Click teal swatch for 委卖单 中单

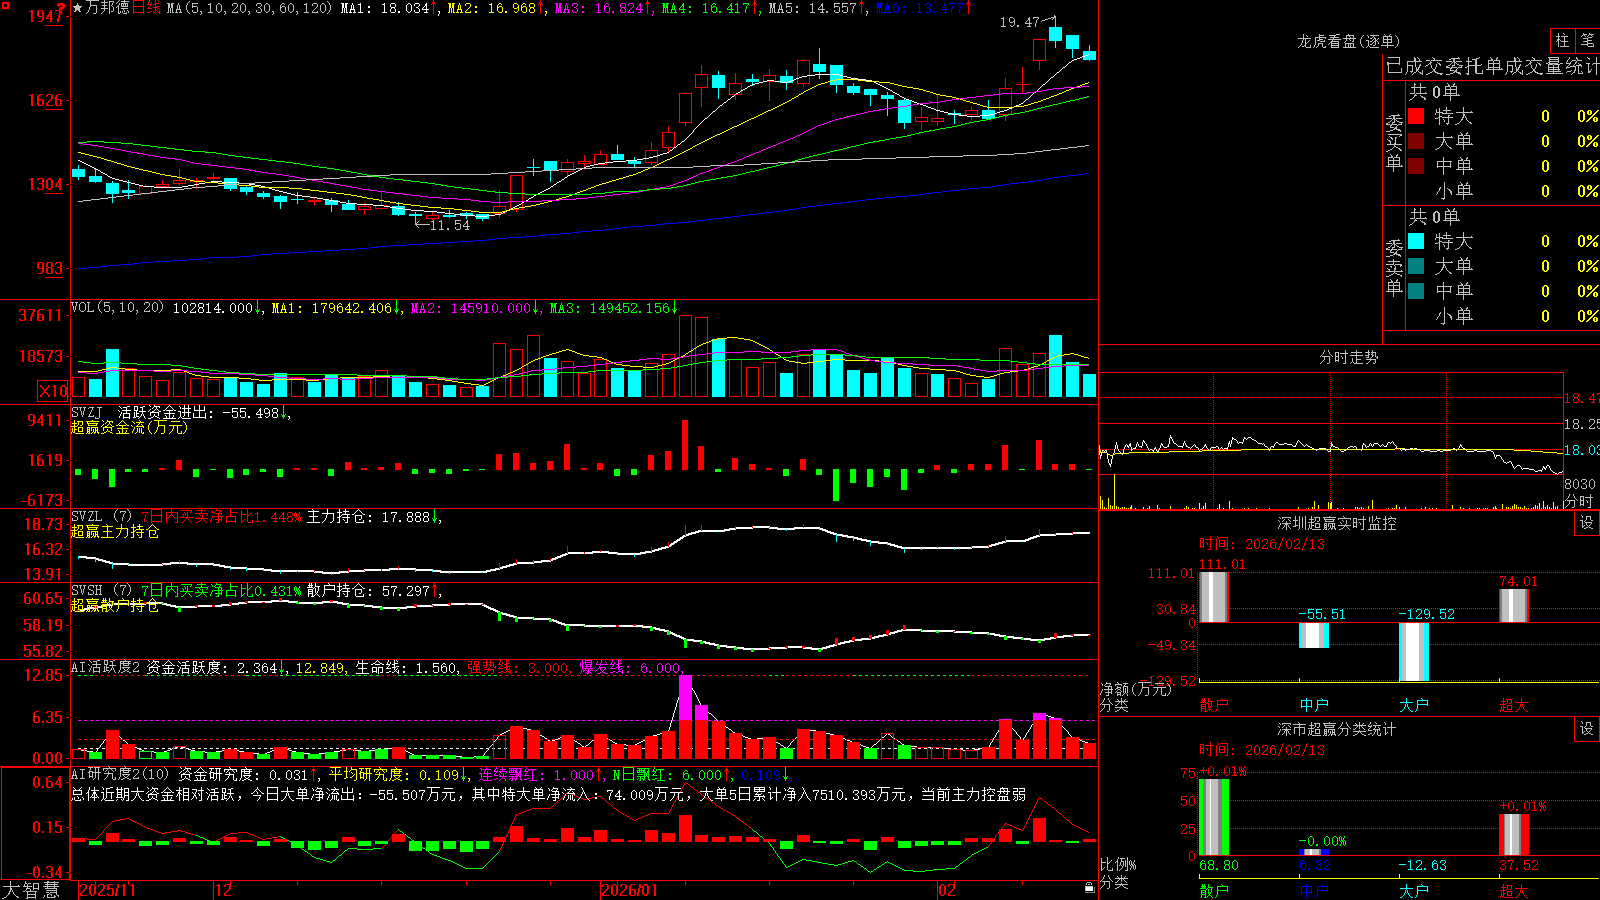[1416, 291]
